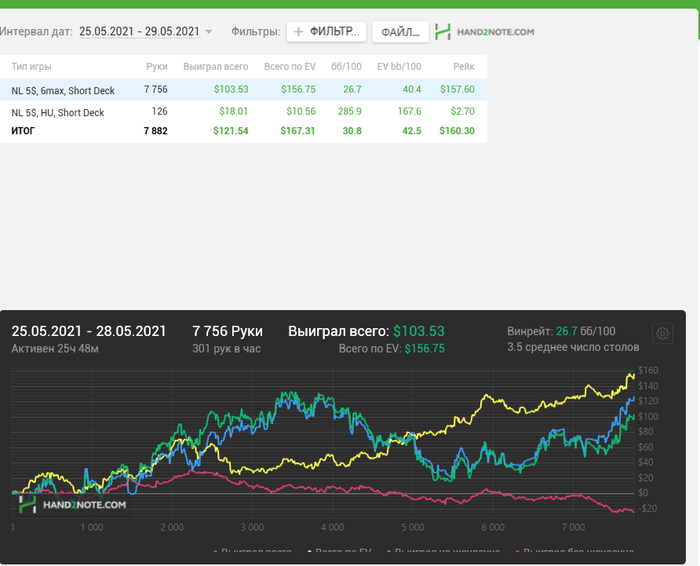700x566 pixels.
Task: Open the ФАЙЛ menu button
Action: click(400, 32)
